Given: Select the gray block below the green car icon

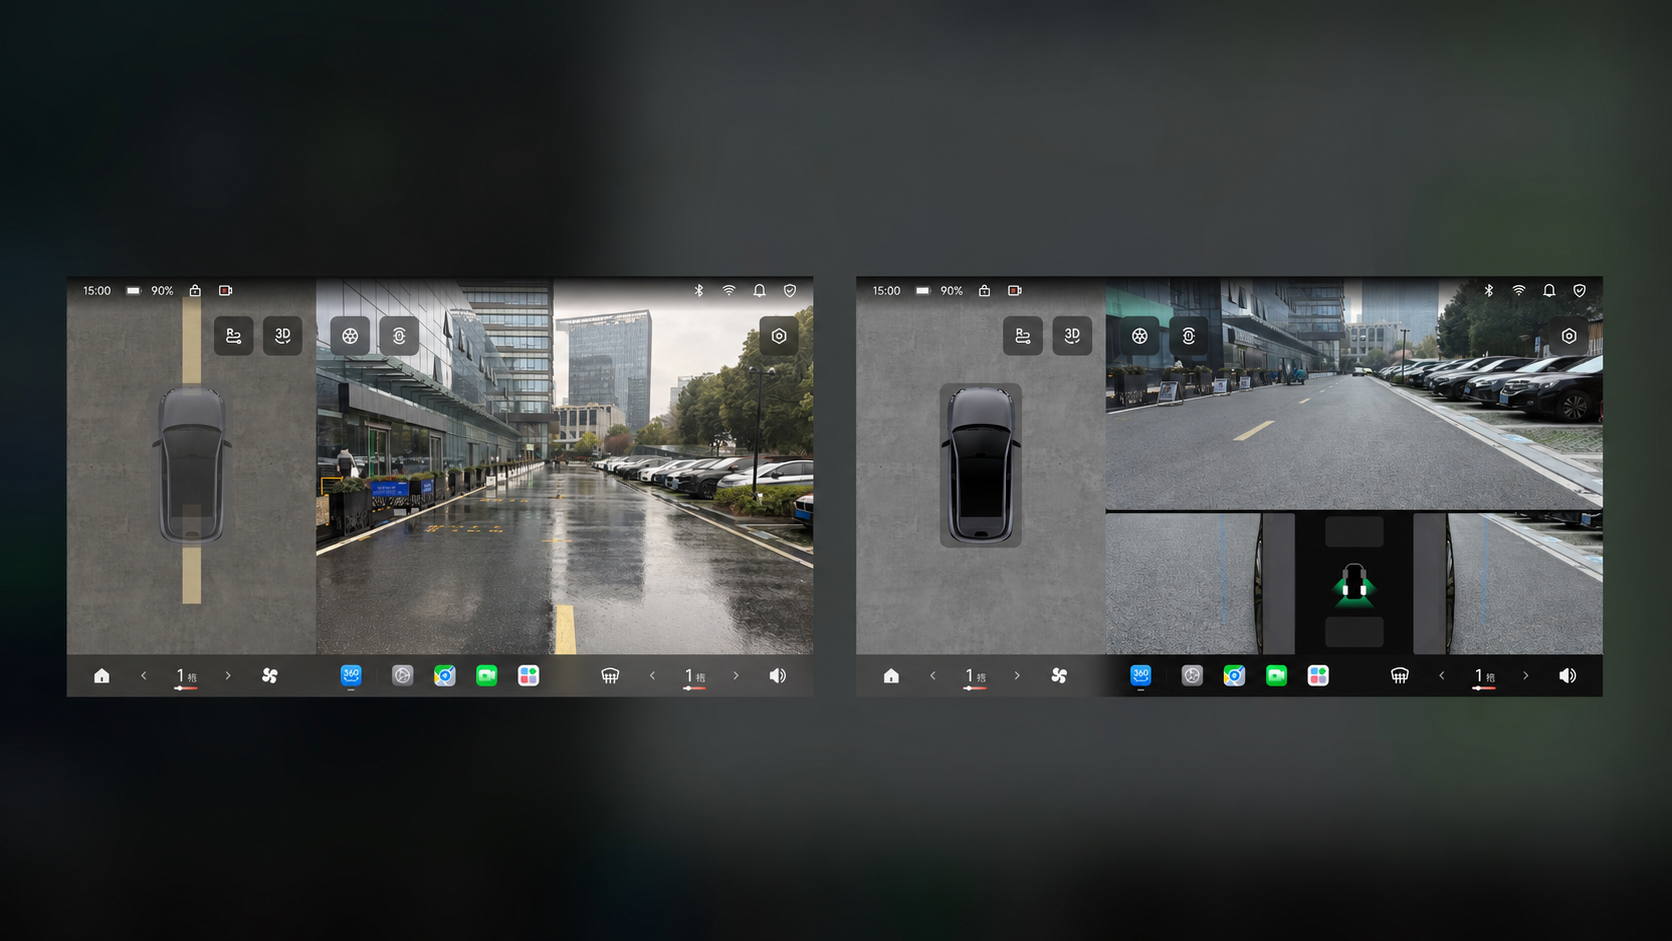Looking at the screenshot, I should 1354,631.
